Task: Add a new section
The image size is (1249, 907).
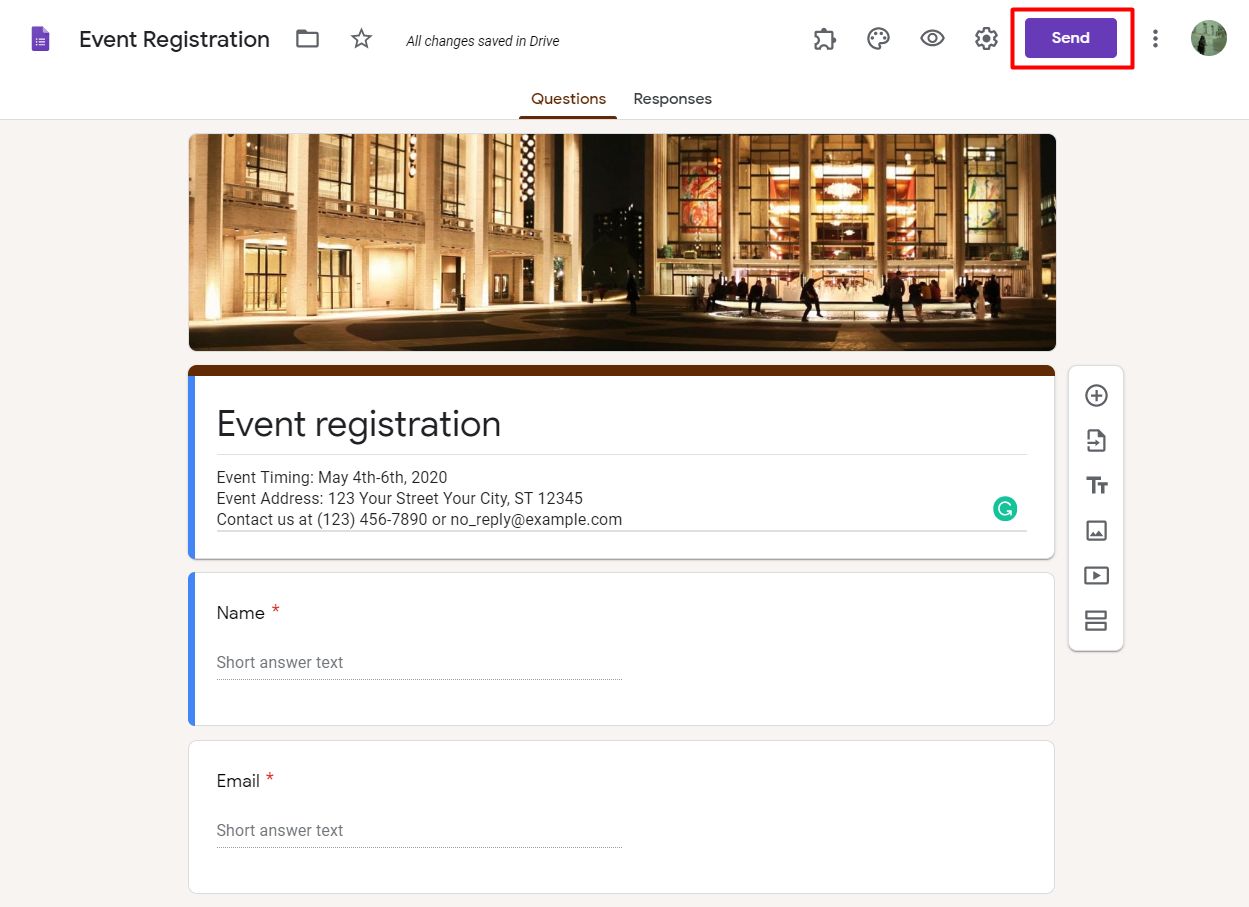Action: coord(1096,621)
